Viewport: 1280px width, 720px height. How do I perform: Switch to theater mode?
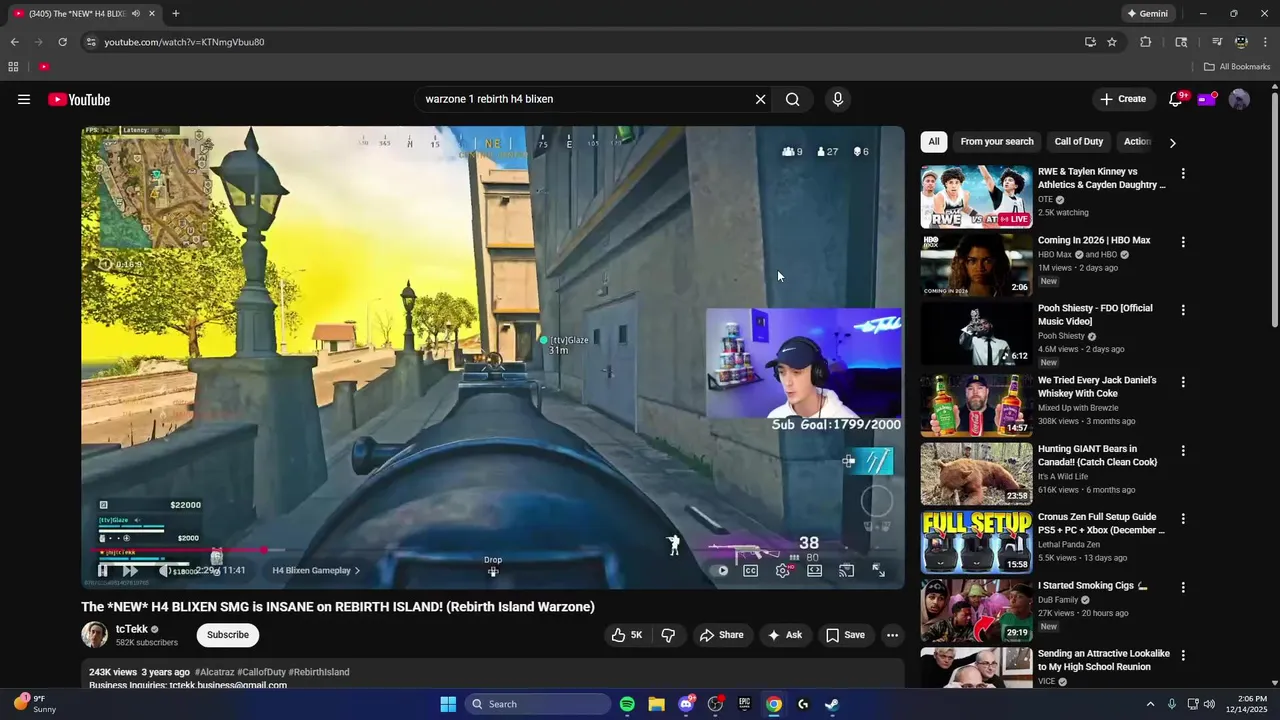coord(815,571)
